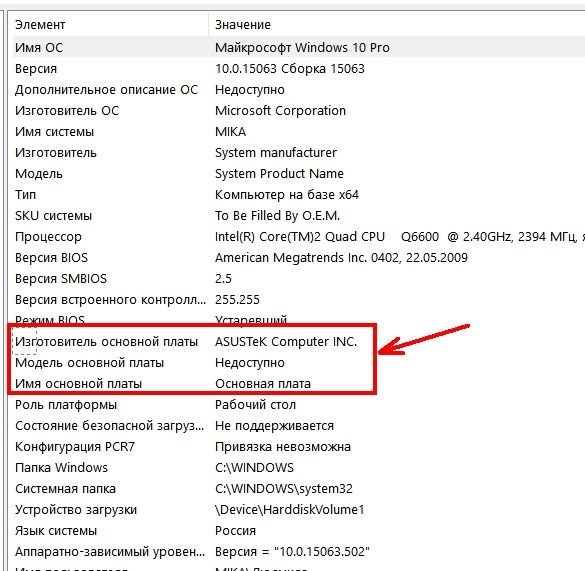Select the 'Версия' row with 10.0.15063
The image size is (585, 571).
coord(298,69)
